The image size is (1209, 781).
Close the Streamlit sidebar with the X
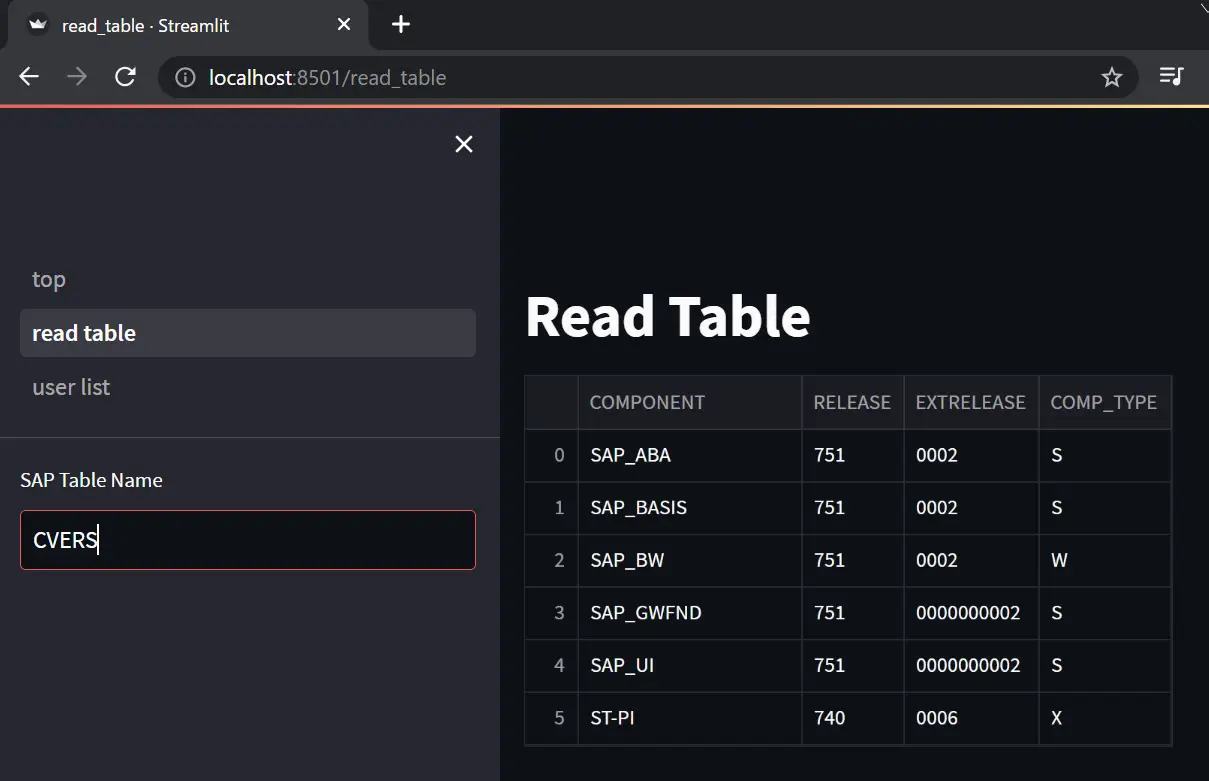(x=464, y=144)
